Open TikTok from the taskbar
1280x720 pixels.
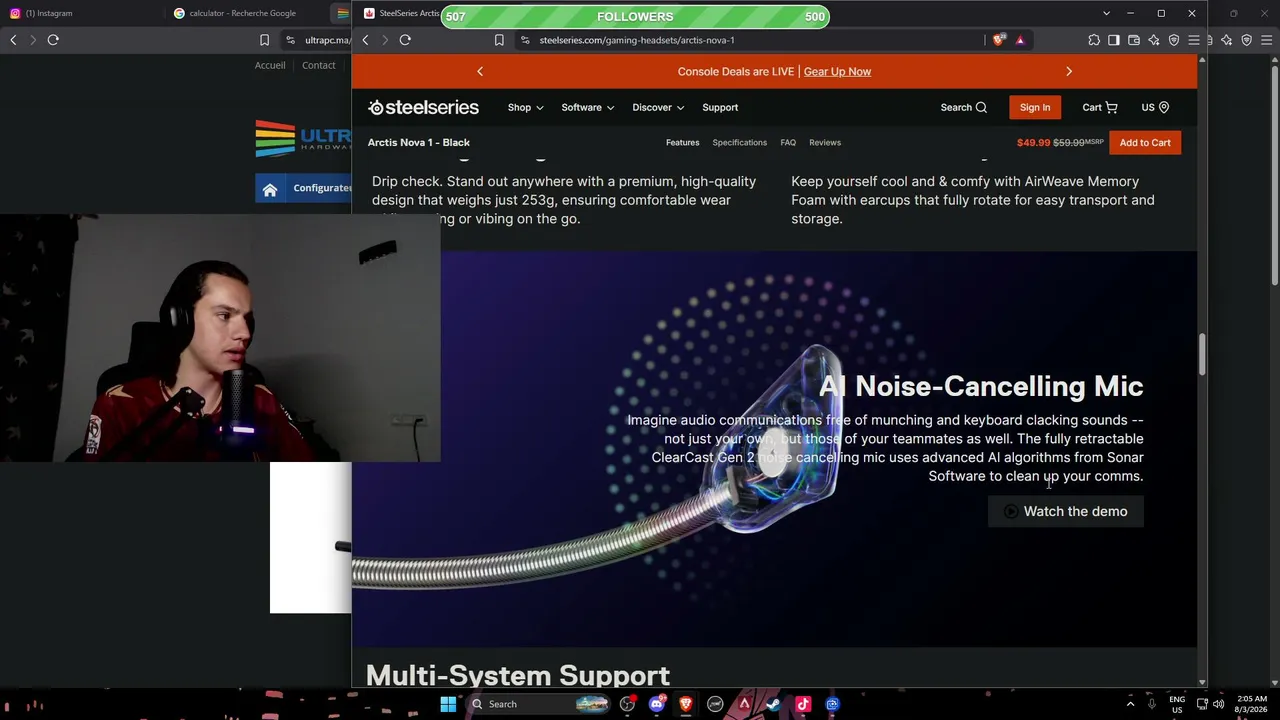802,704
